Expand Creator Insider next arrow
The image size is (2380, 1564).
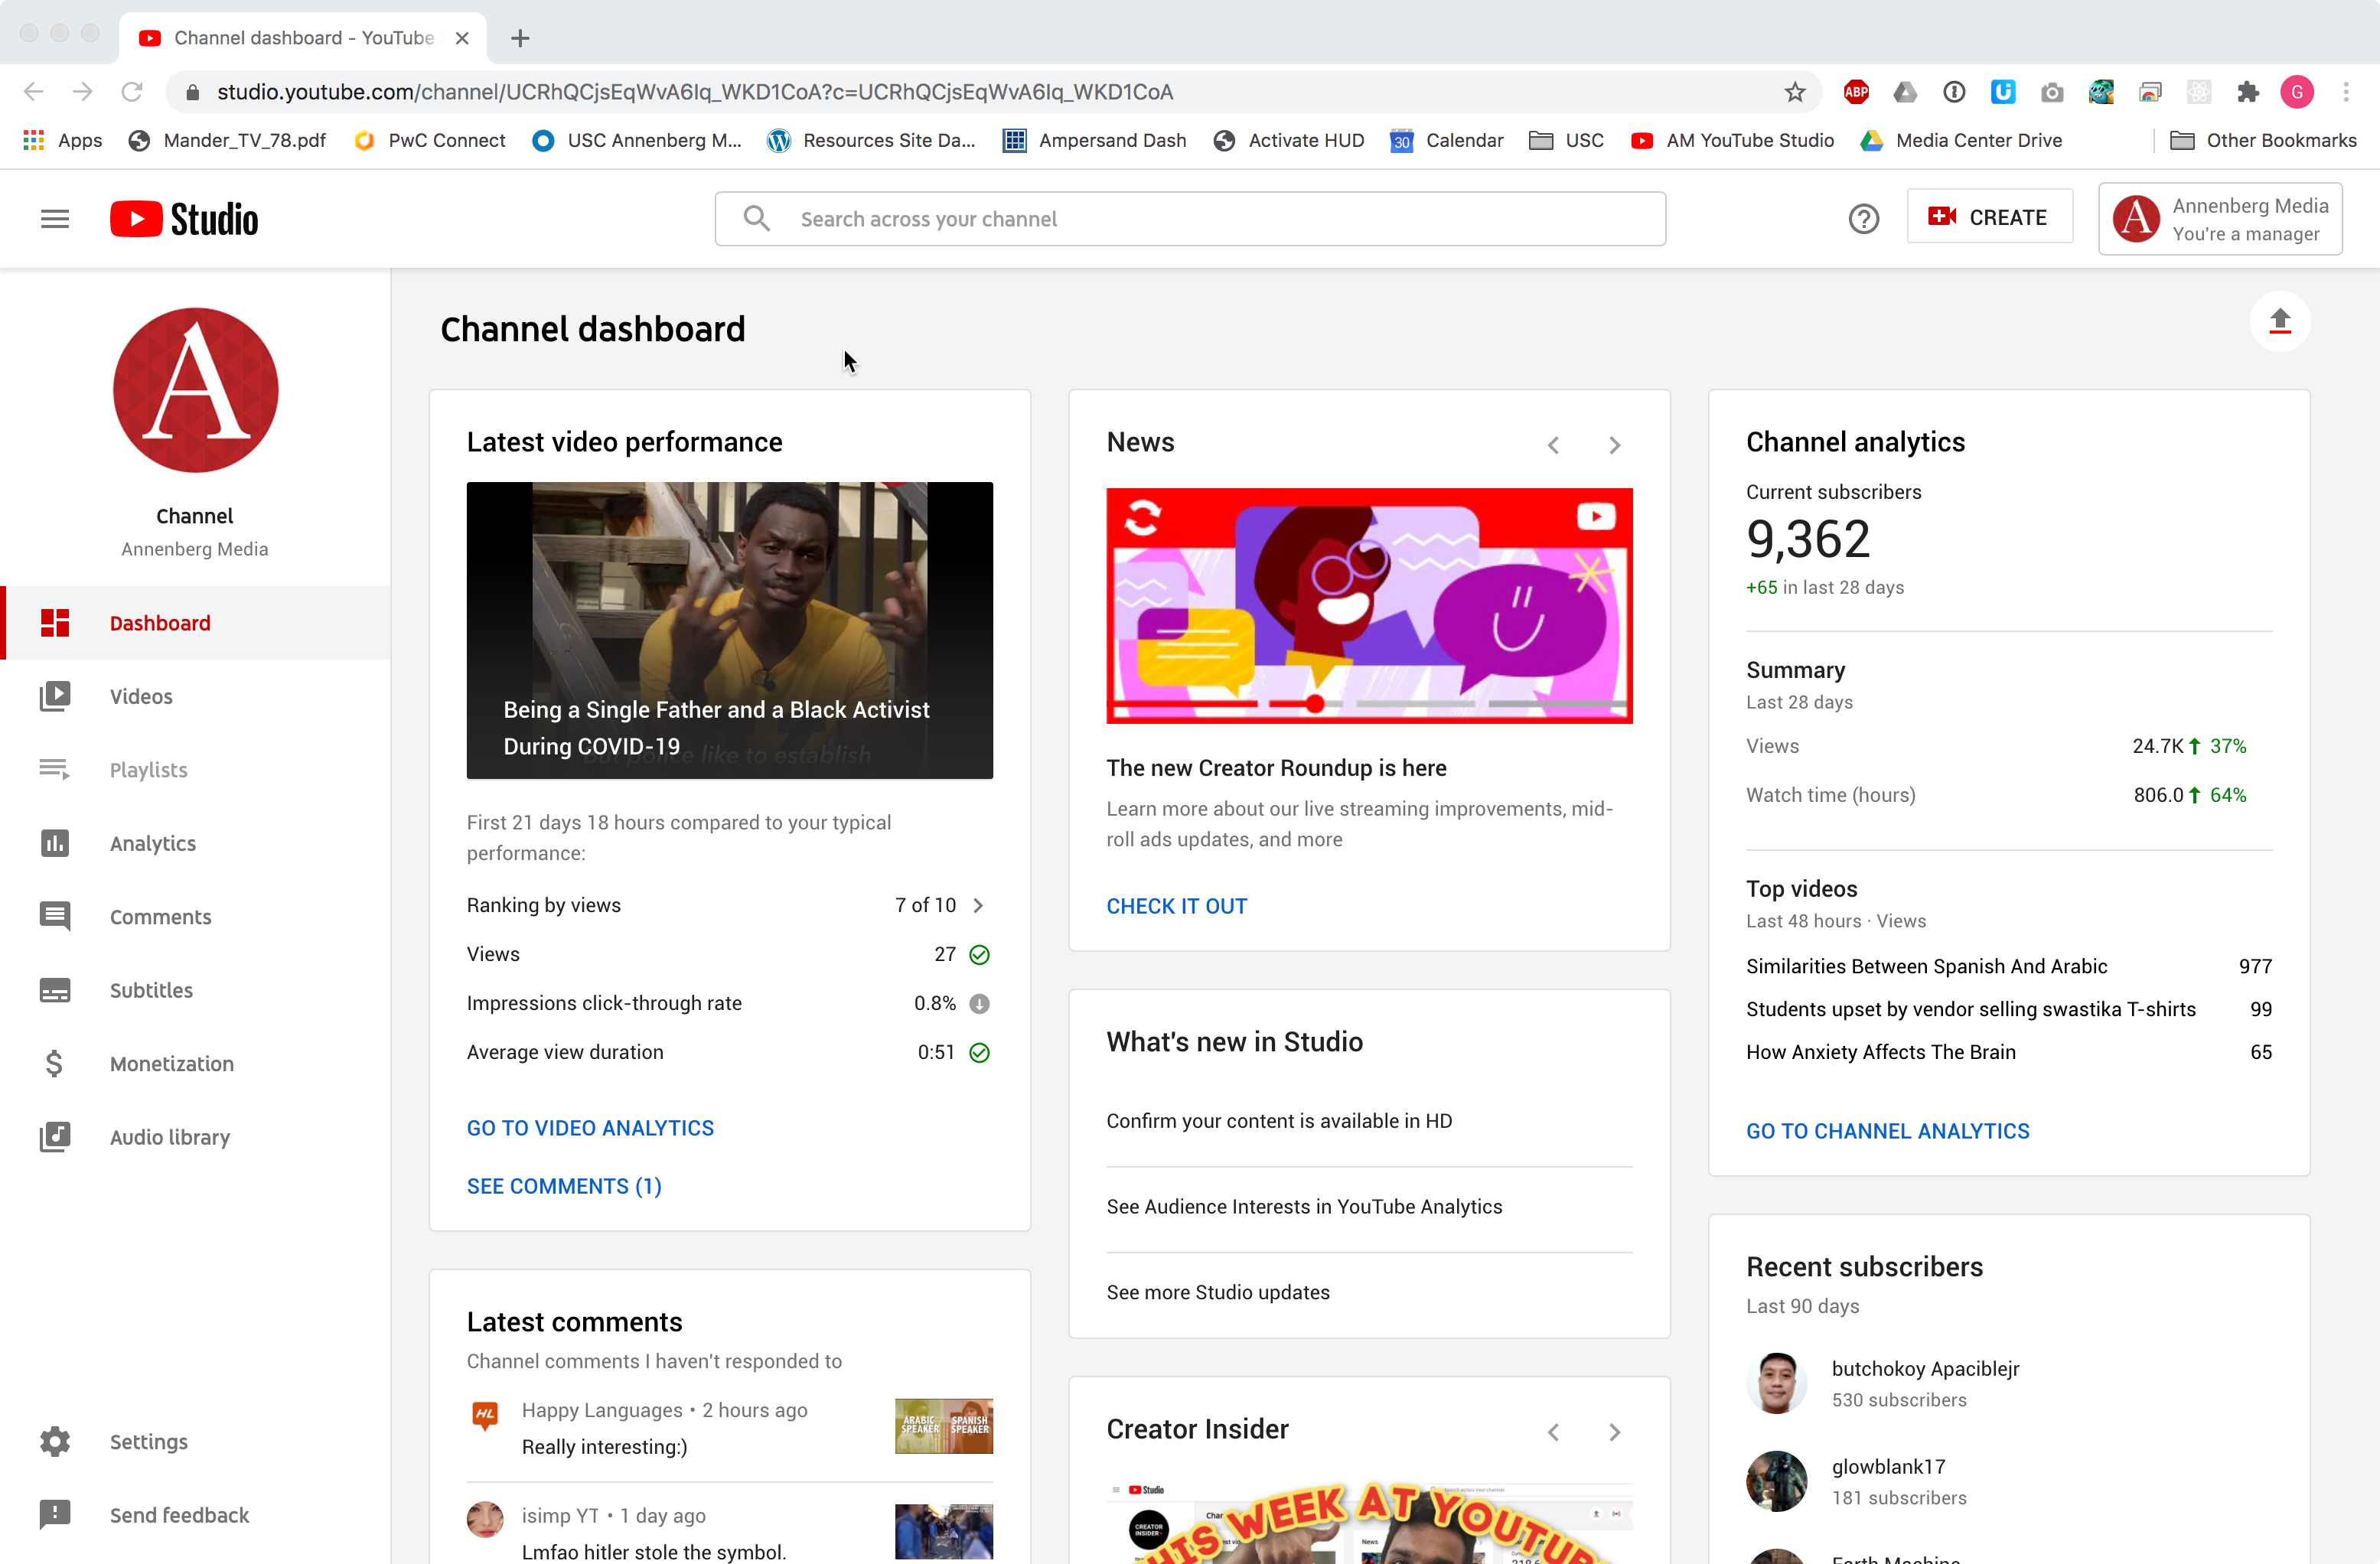point(1614,1432)
